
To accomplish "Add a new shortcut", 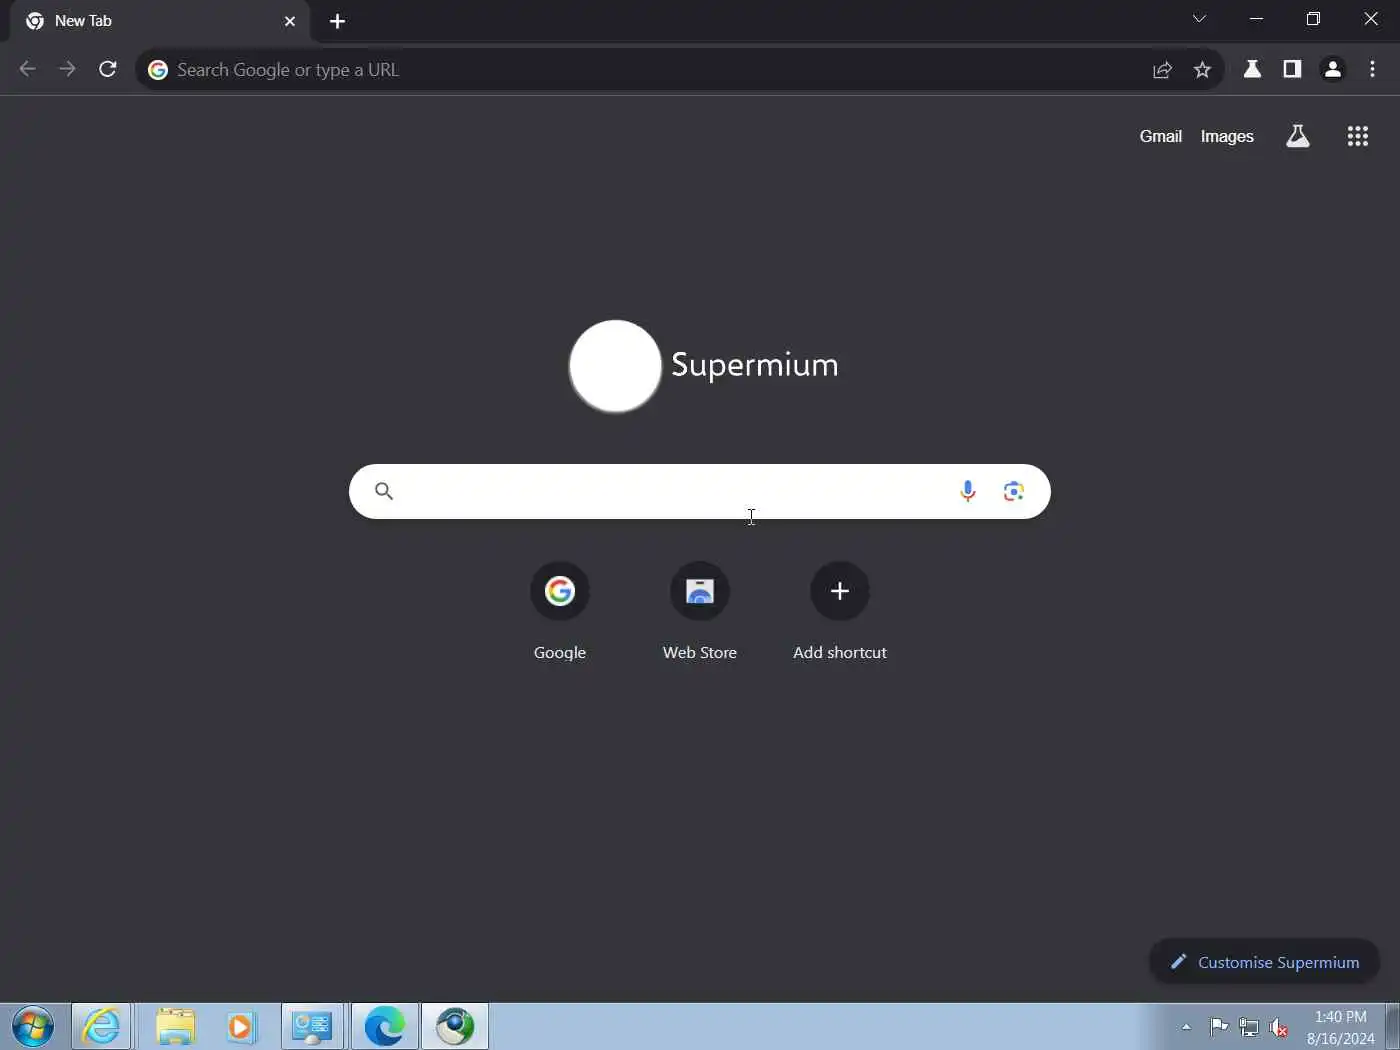I will click(x=840, y=612).
